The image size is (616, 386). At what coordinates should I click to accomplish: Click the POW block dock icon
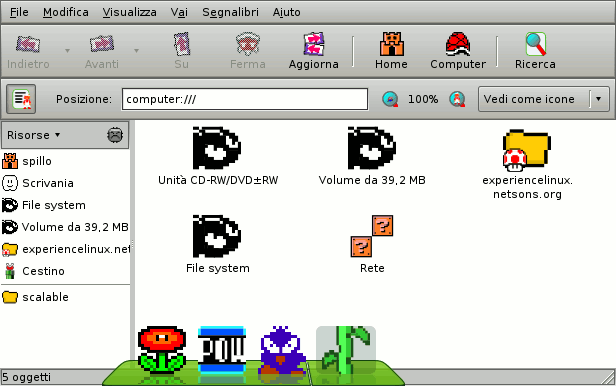(x=222, y=349)
